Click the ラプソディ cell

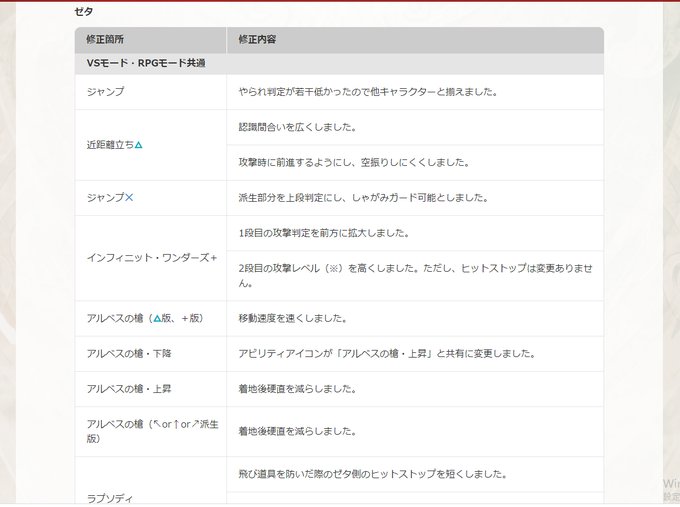click(150, 481)
